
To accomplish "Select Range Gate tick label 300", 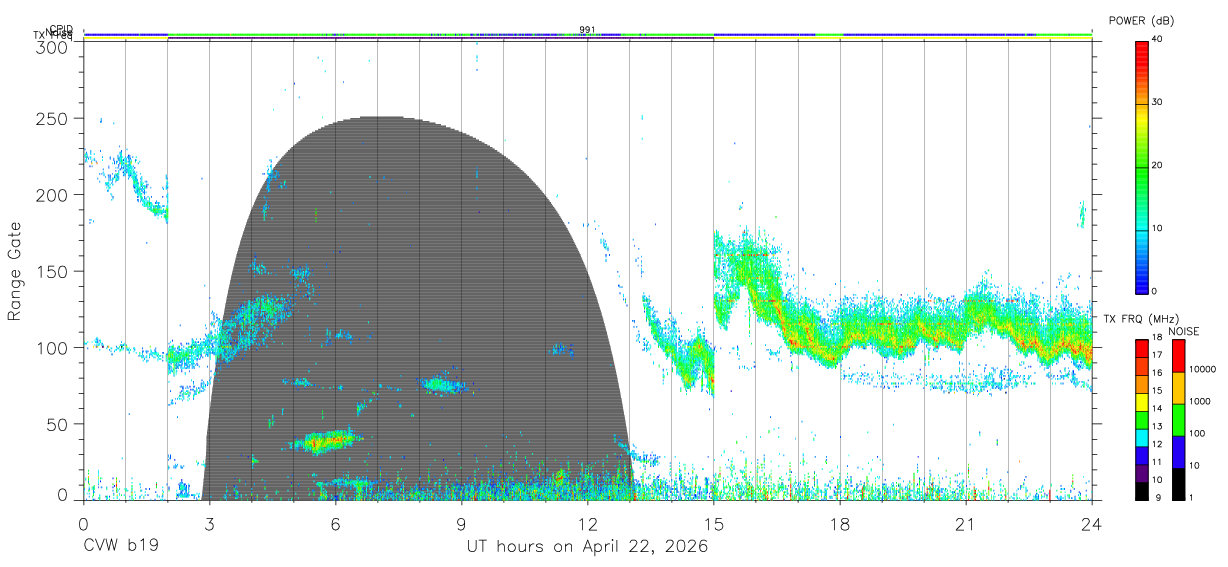I will (x=53, y=46).
